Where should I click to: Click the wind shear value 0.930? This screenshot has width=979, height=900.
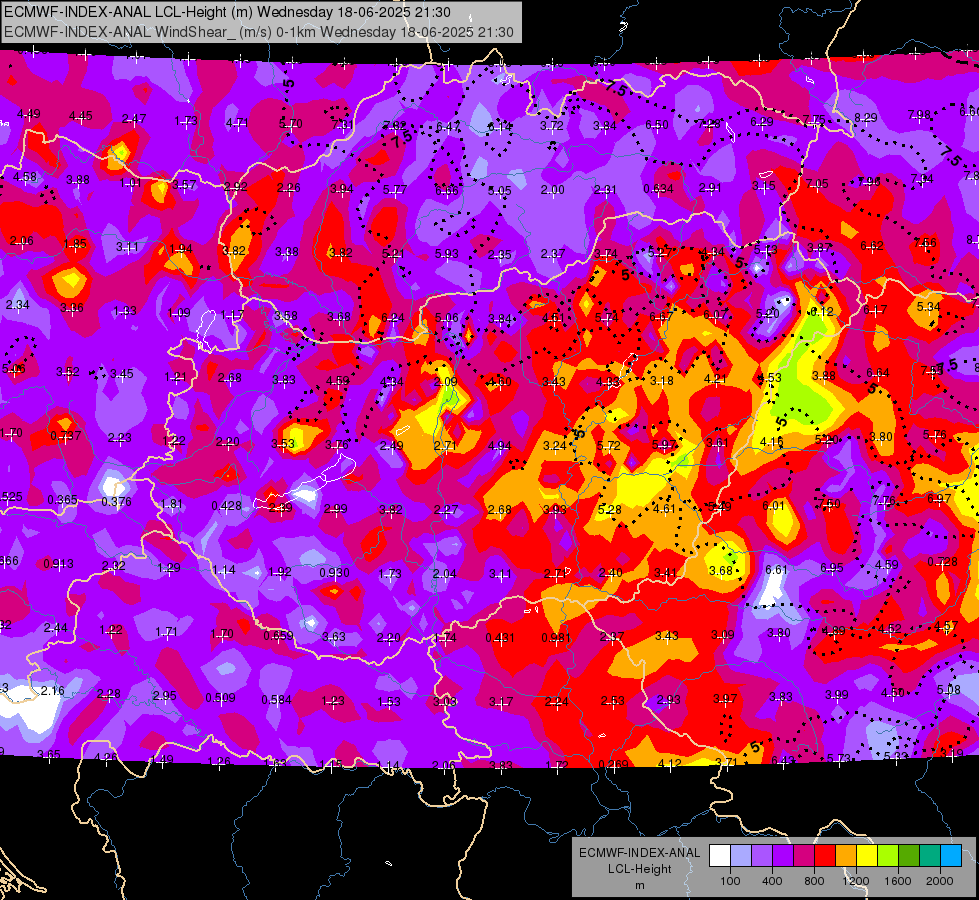[335, 573]
